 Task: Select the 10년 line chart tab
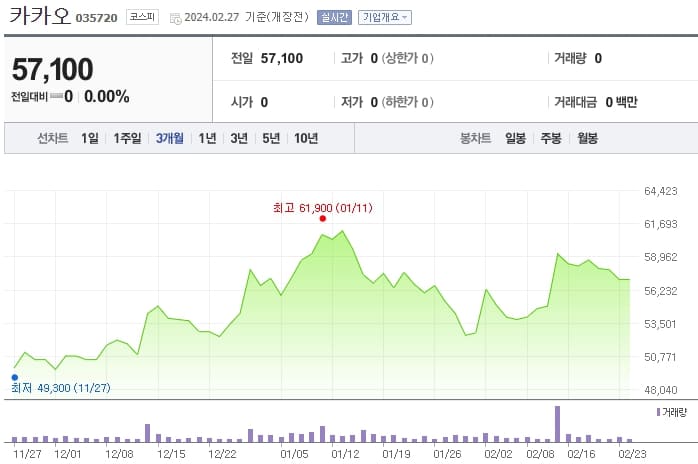306,138
